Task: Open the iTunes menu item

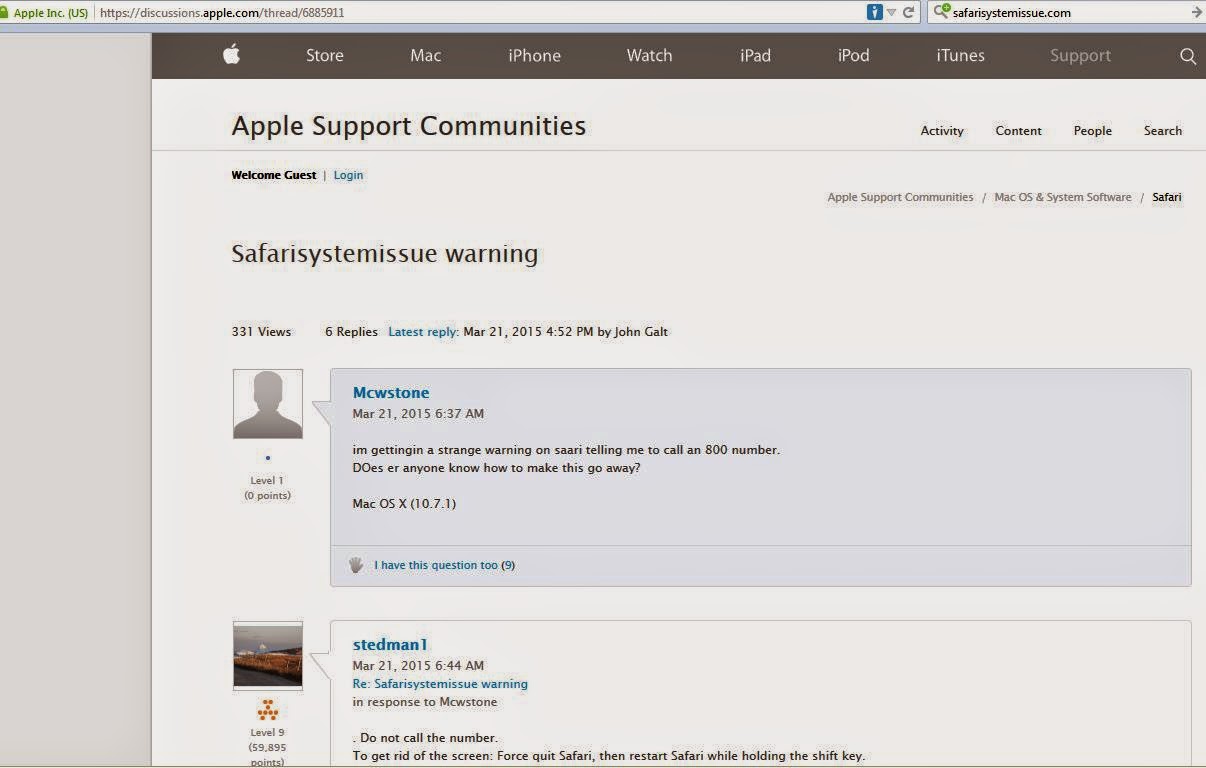Action: coord(960,56)
